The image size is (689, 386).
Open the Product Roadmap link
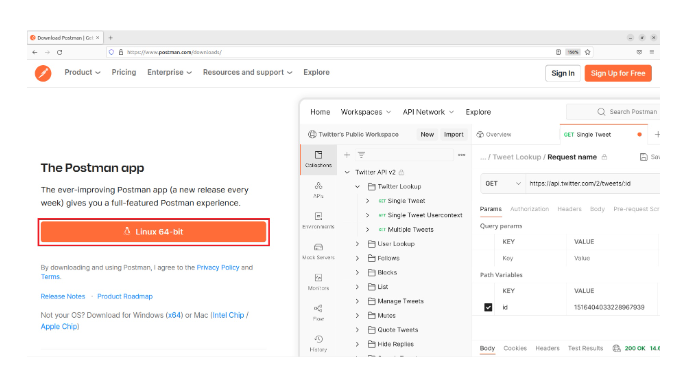125,296
